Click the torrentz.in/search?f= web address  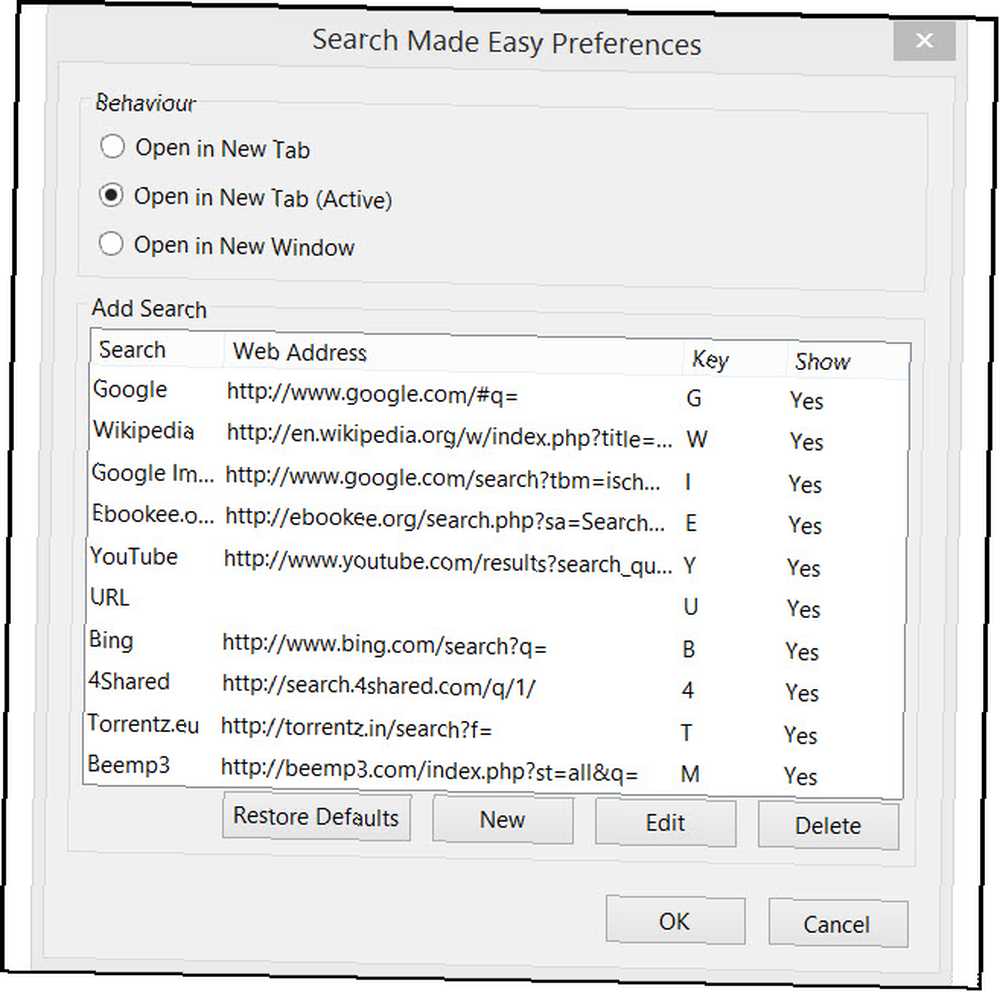point(357,728)
